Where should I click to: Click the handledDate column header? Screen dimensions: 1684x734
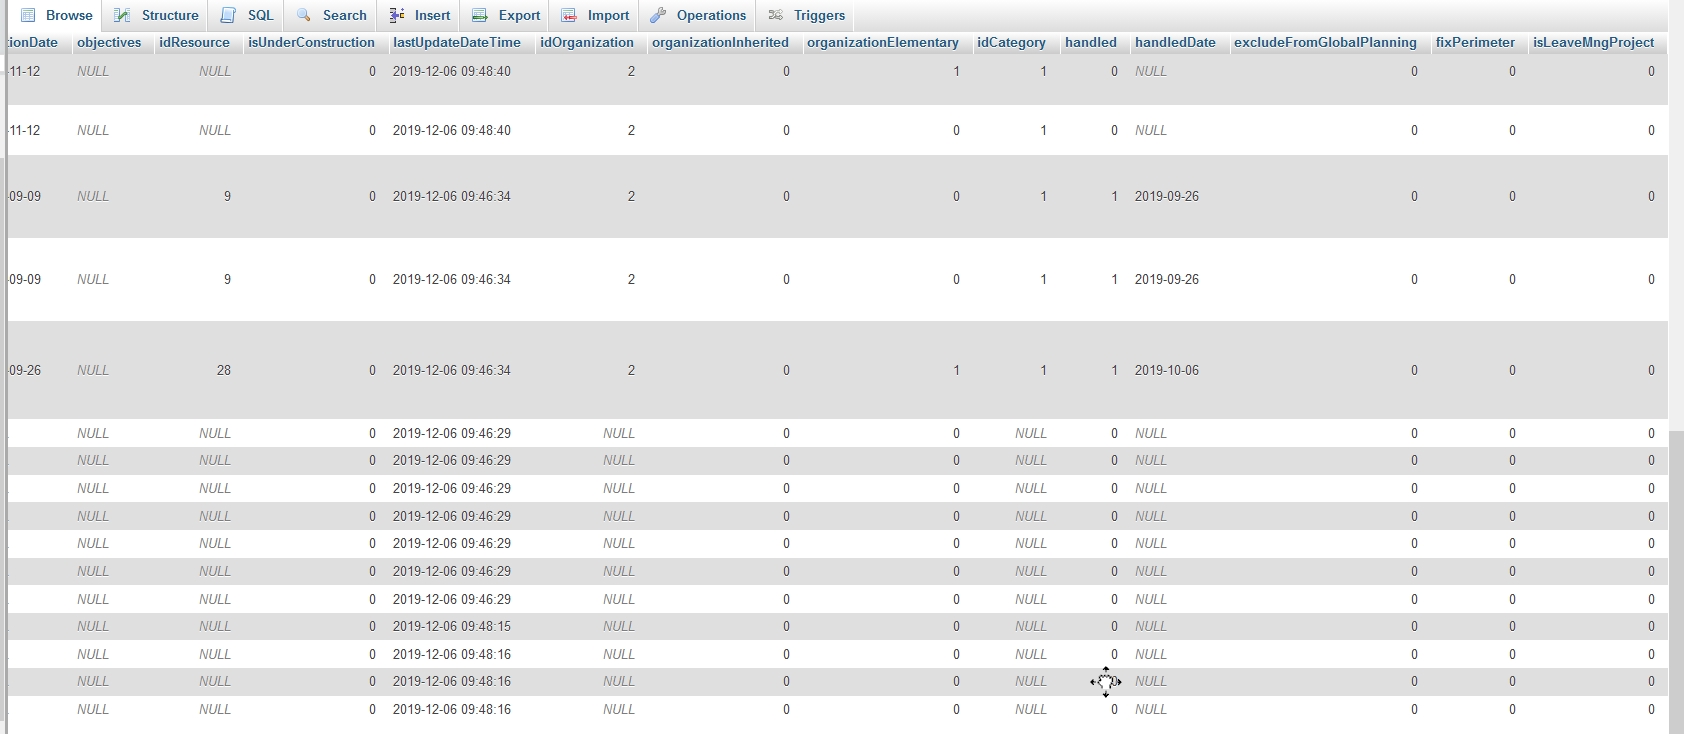1174,42
